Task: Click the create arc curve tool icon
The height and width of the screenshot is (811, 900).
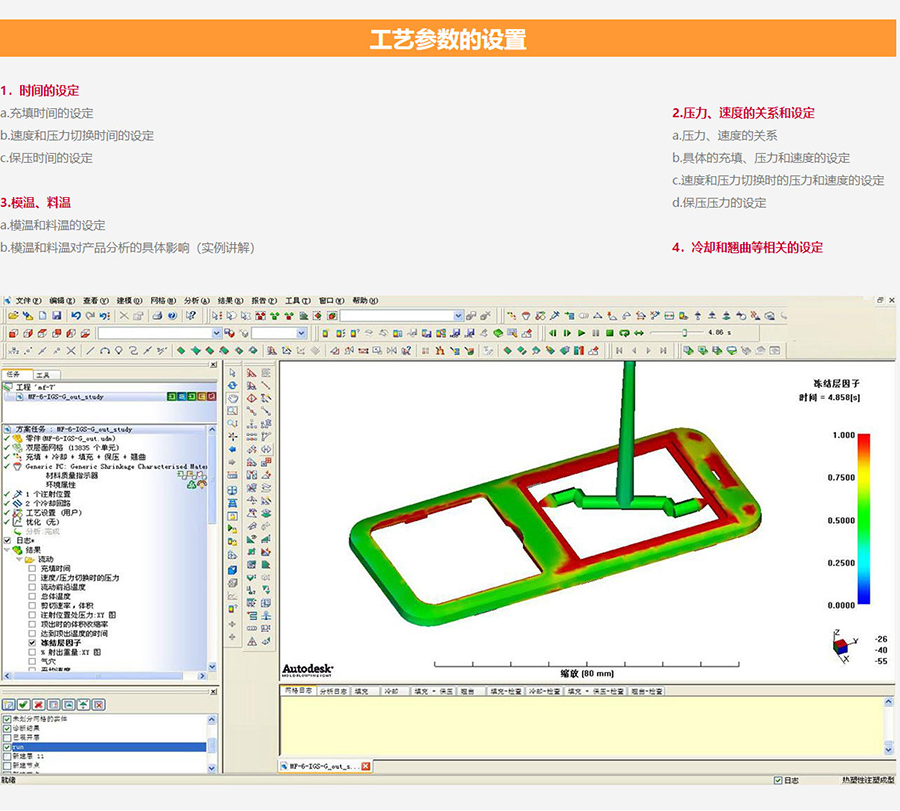Action: pos(104,350)
